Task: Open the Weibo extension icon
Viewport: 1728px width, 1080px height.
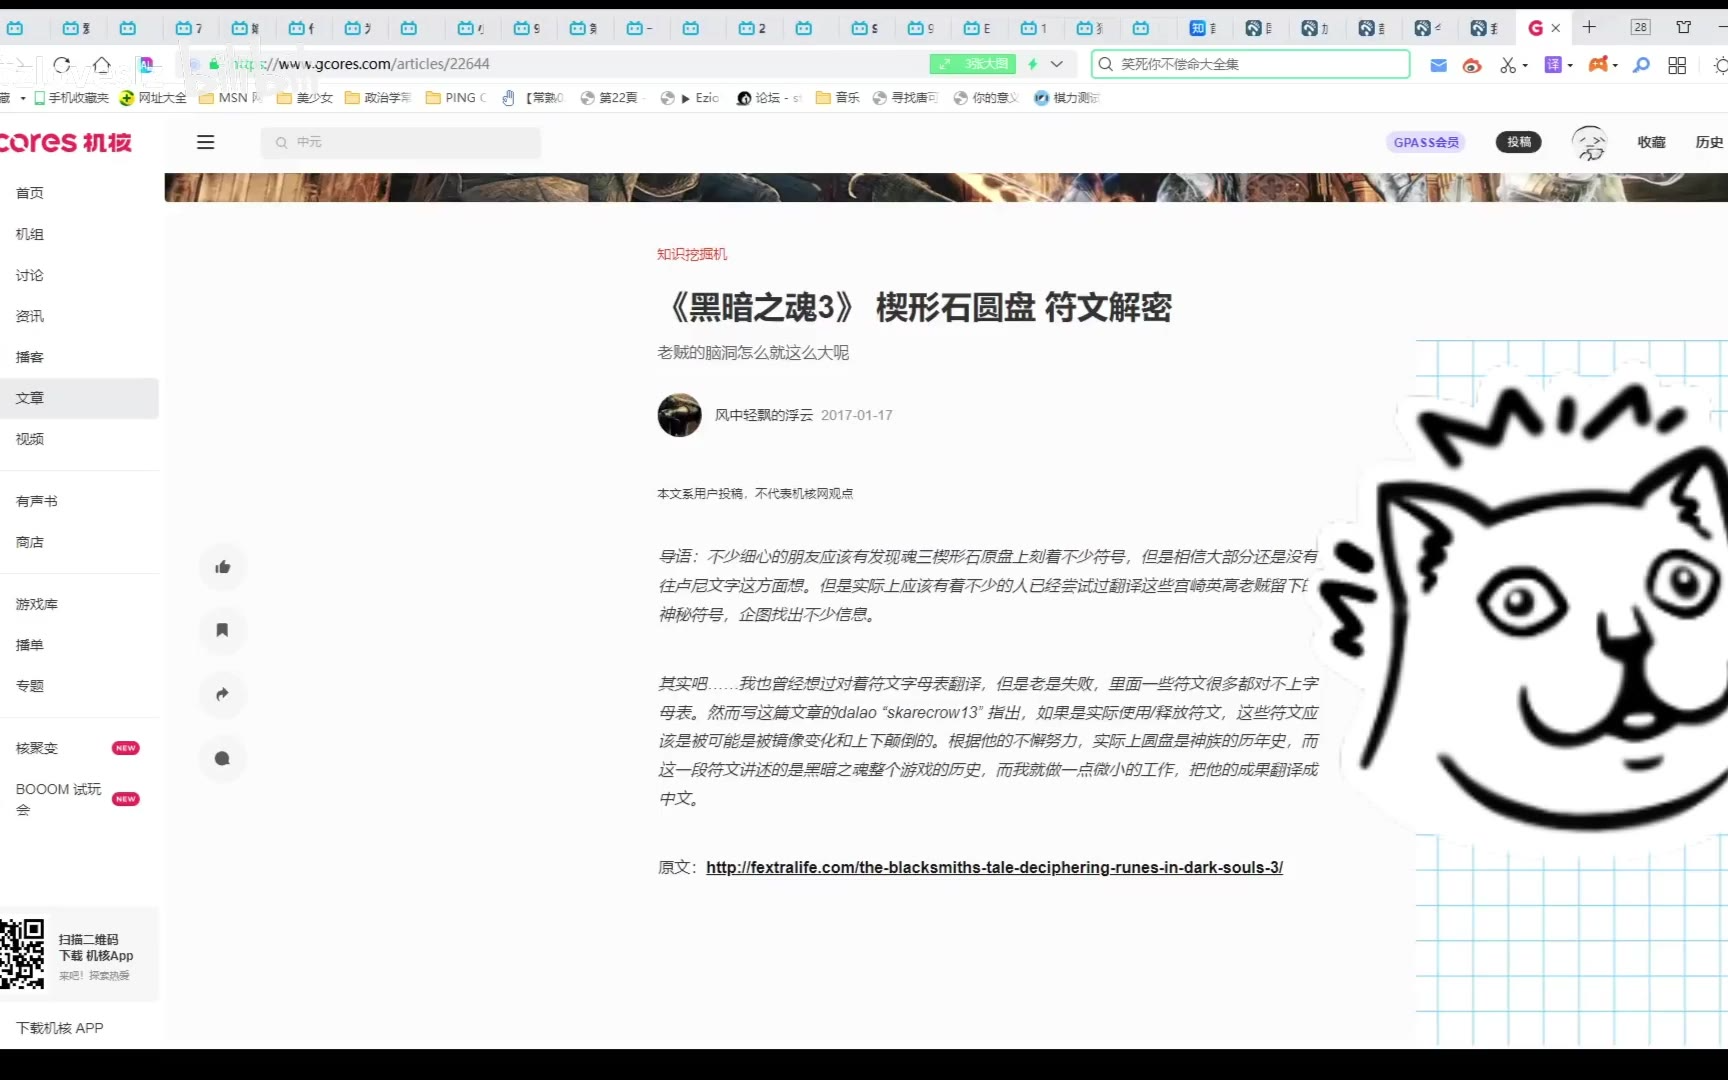Action: 1471,65
